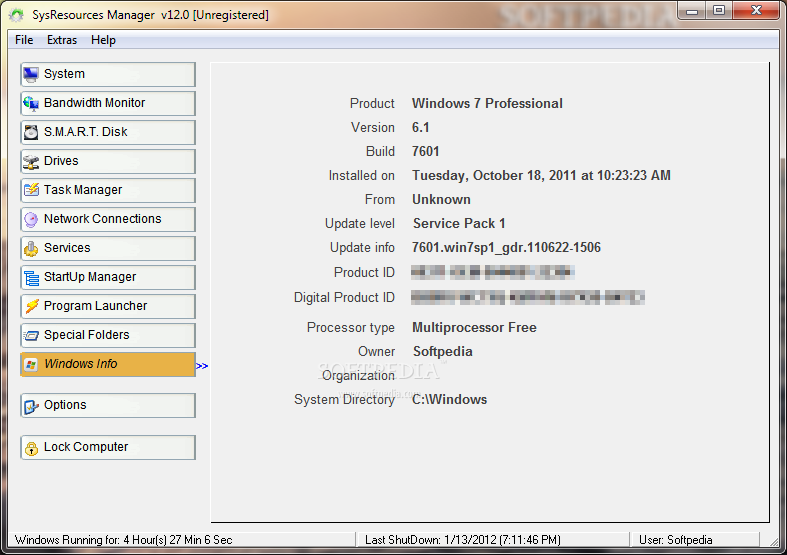
Task: Click the Options button label
Action: point(65,405)
